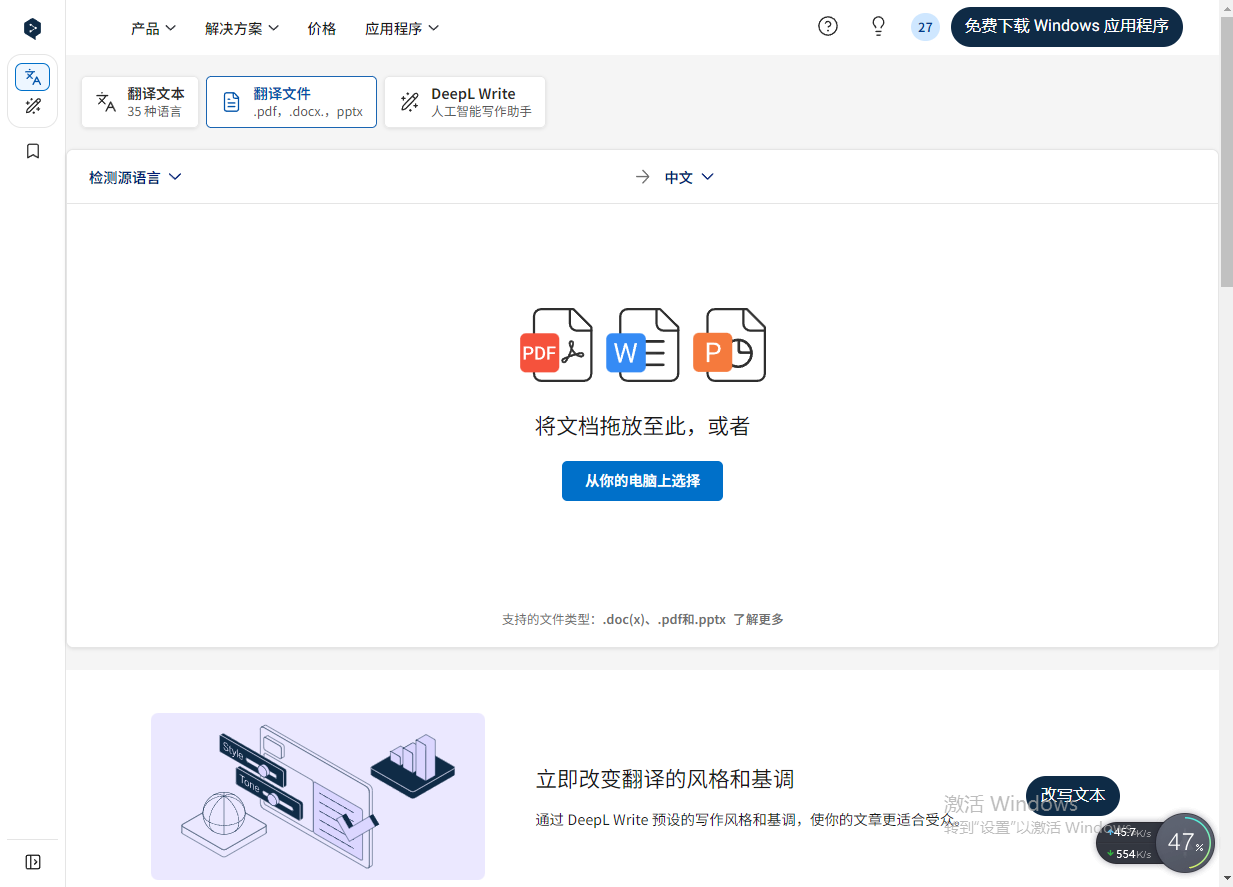This screenshot has height=887, width=1233.
Task: Click the supported types text .doc(x)、.pdf和.pptx
Action: tap(664, 619)
